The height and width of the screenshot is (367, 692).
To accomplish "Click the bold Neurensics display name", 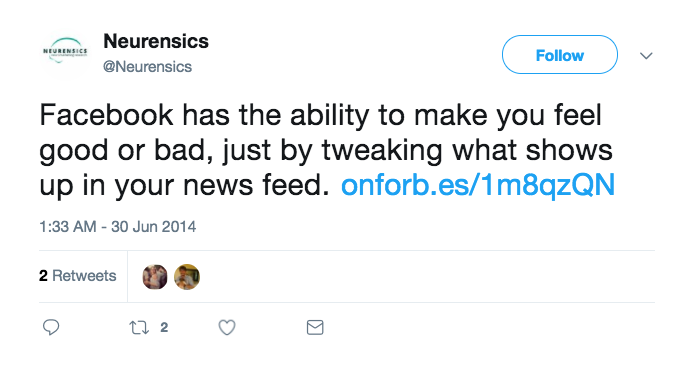I will (x=156, y=41).
